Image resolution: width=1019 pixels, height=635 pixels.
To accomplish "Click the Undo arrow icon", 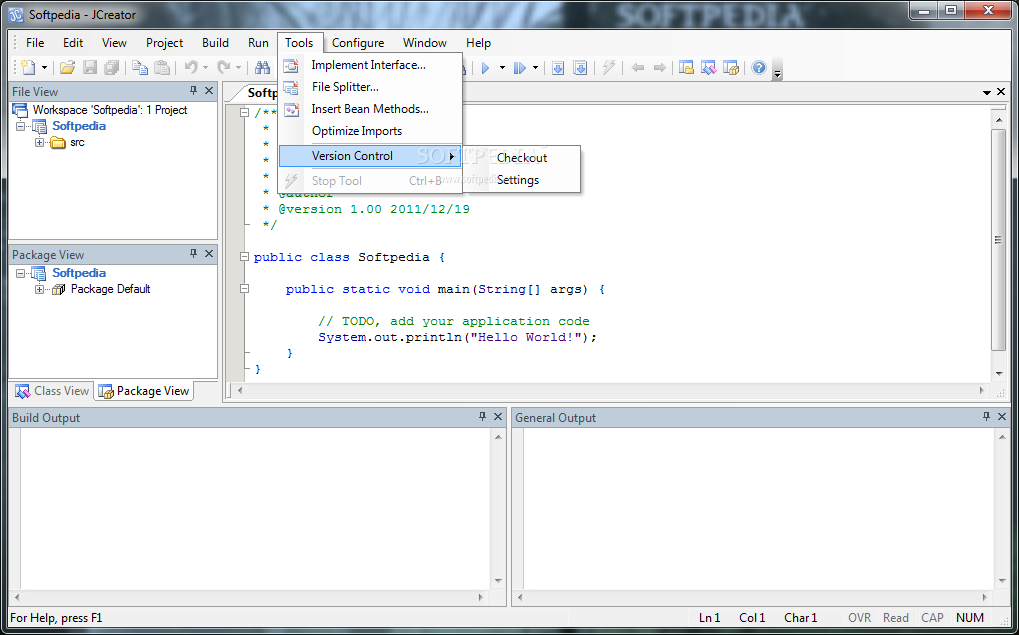I will click(x=190, y=67).
